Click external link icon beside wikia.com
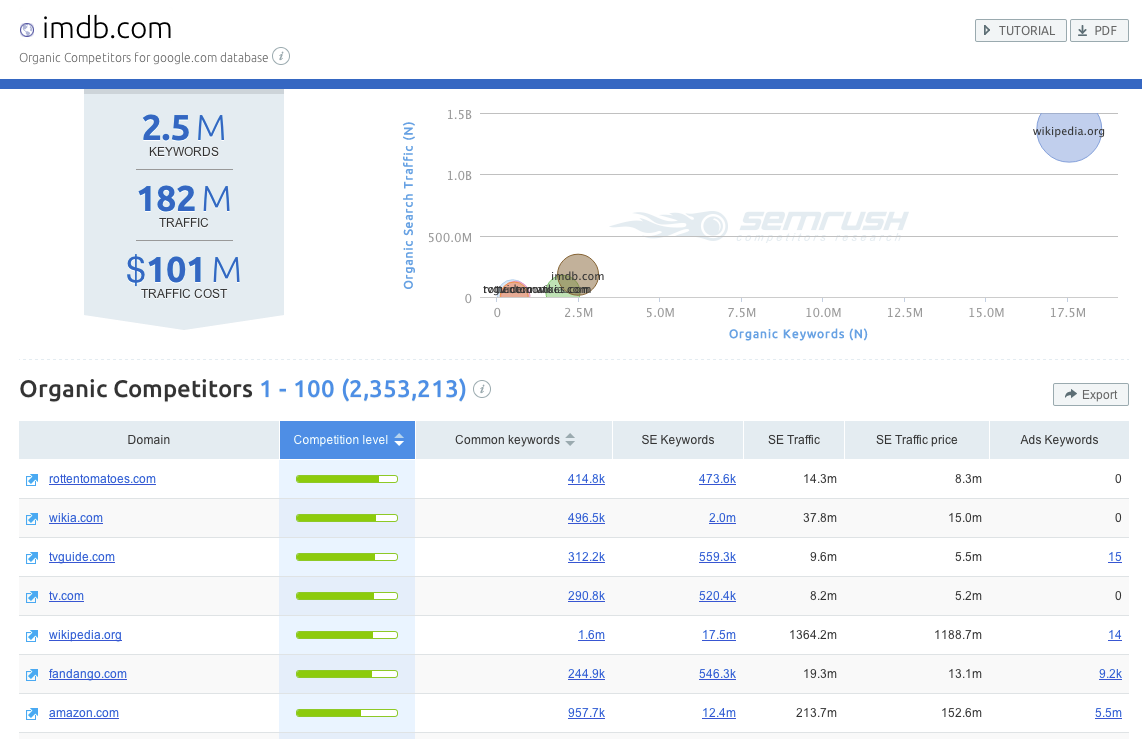The width and height of the screenshot is (1142, 739). pyautogui.click(x=32, y=519)
